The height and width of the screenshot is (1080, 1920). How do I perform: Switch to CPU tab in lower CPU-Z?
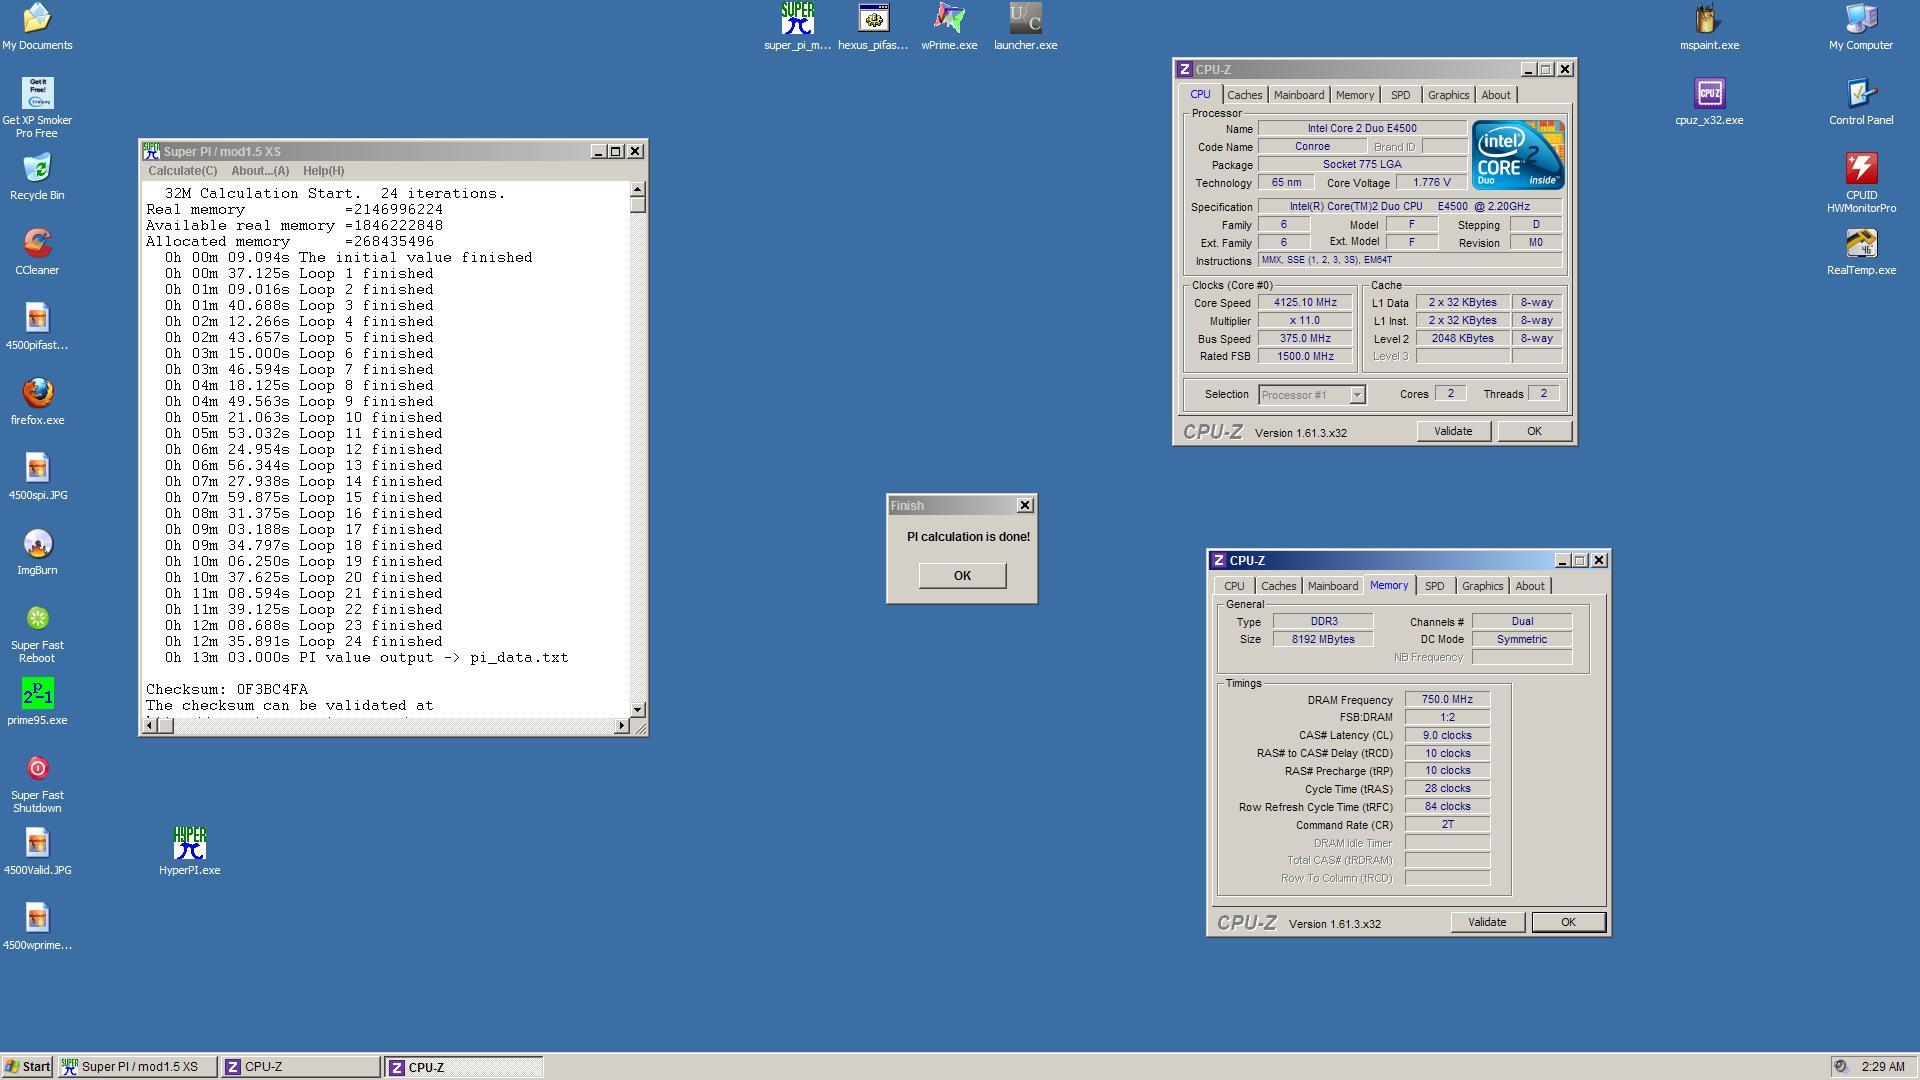tap(1234, 586)
